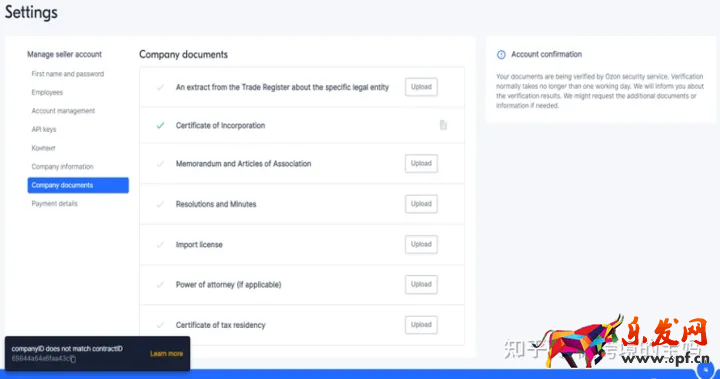Select the Company information menu item

62,167
